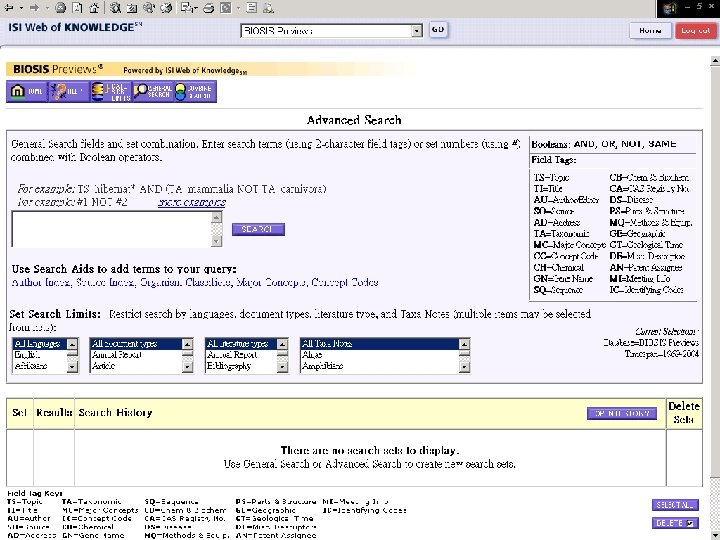The height and width of the screenshot is (540, 720).
Task: Open the BIOSIS Help navigation icon
Action: (69, 91)
